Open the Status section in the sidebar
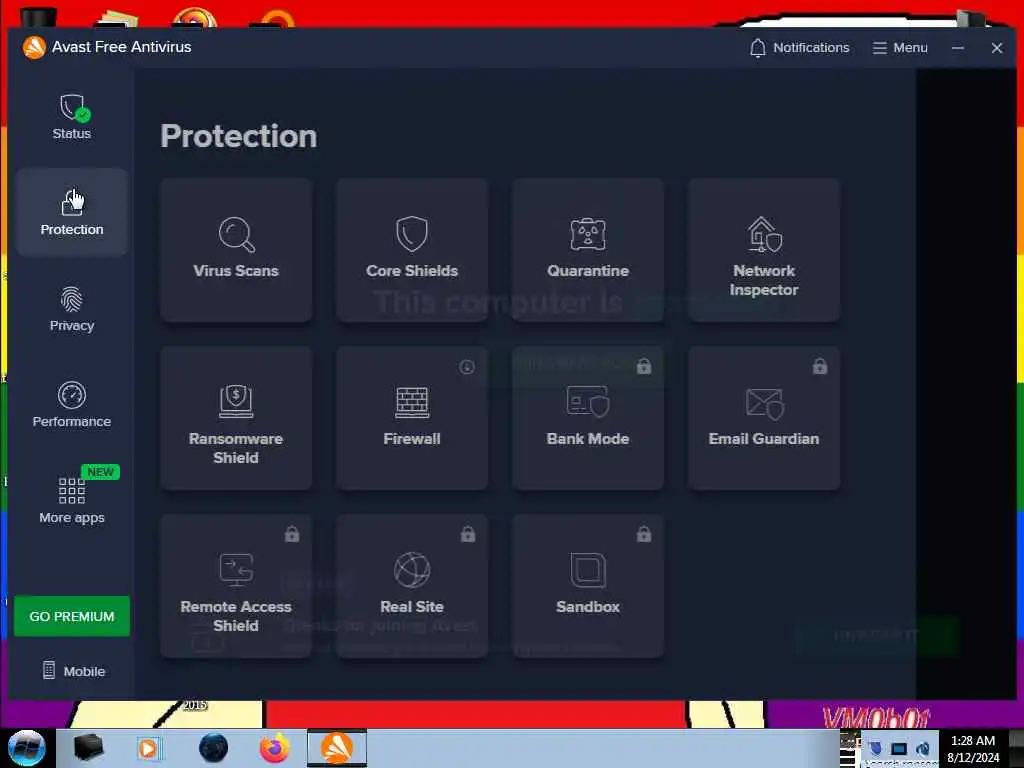This screenshot has height=768, width=1024. (x=72, y=118)
